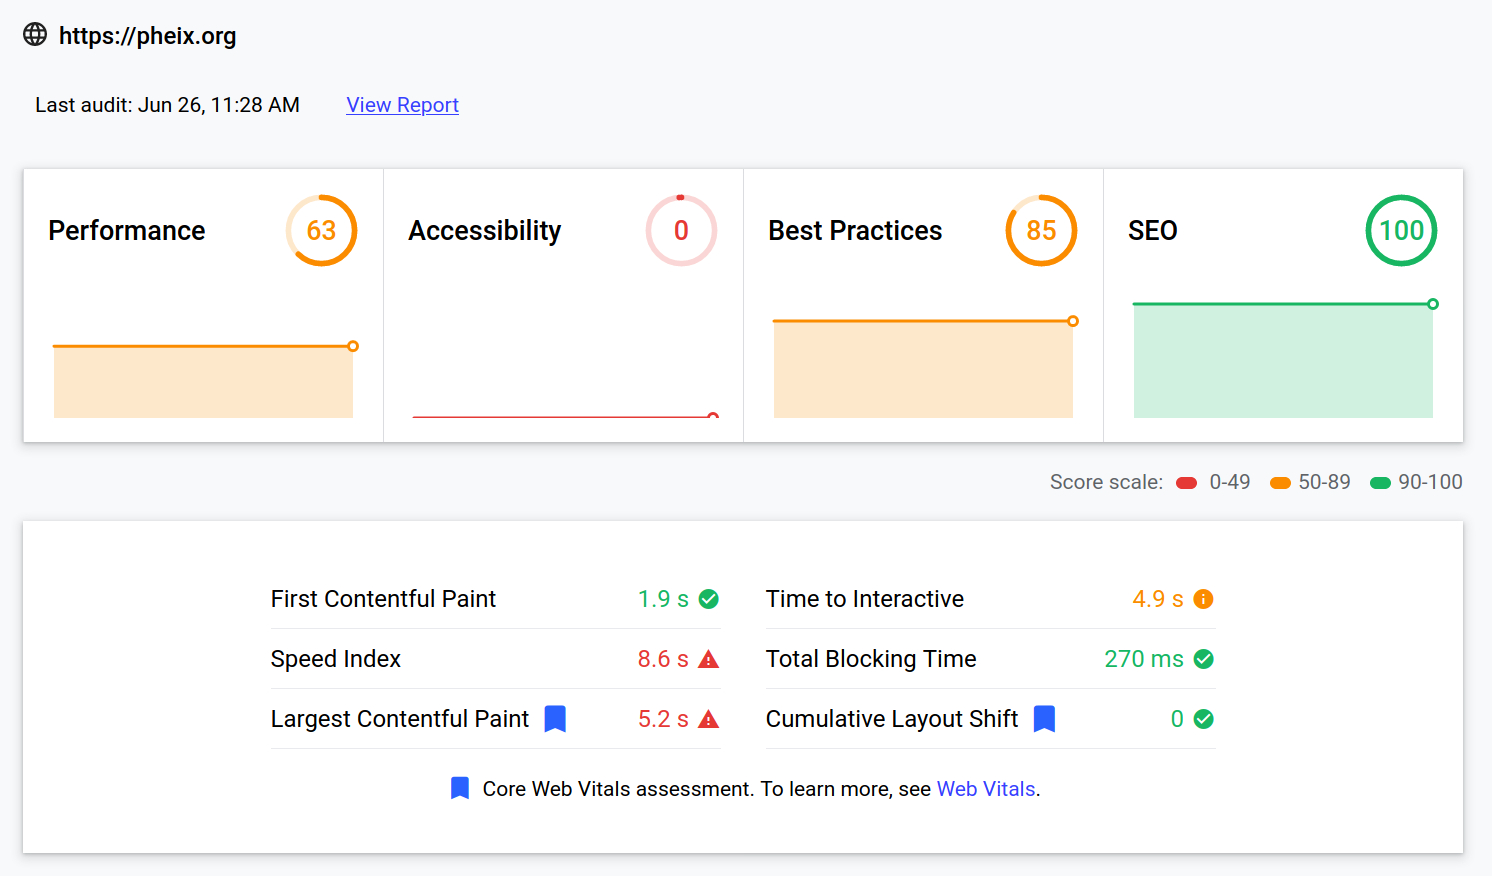Click the red warning triangle for Largest Contentful Paint
Viewport: 1492px width, 876px height.
point(709,719)
